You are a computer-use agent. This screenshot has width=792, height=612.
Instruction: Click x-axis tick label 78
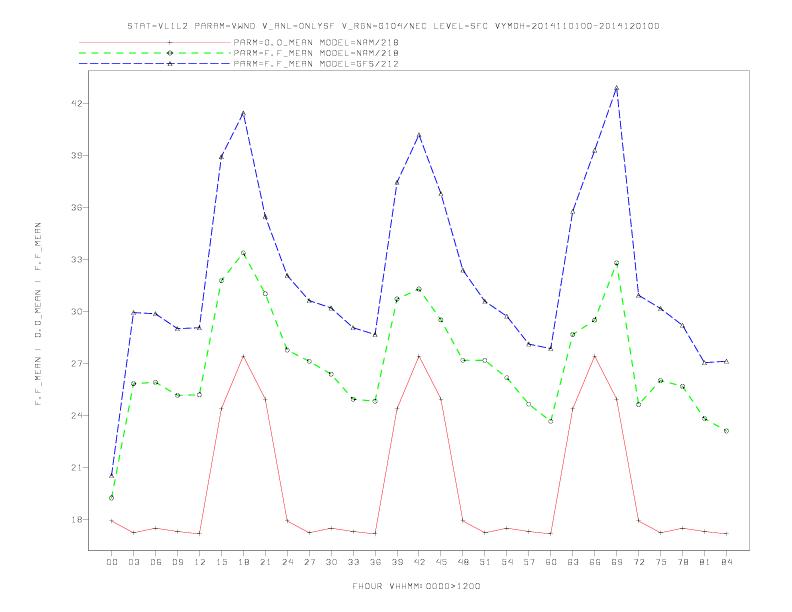click(682, 562)
